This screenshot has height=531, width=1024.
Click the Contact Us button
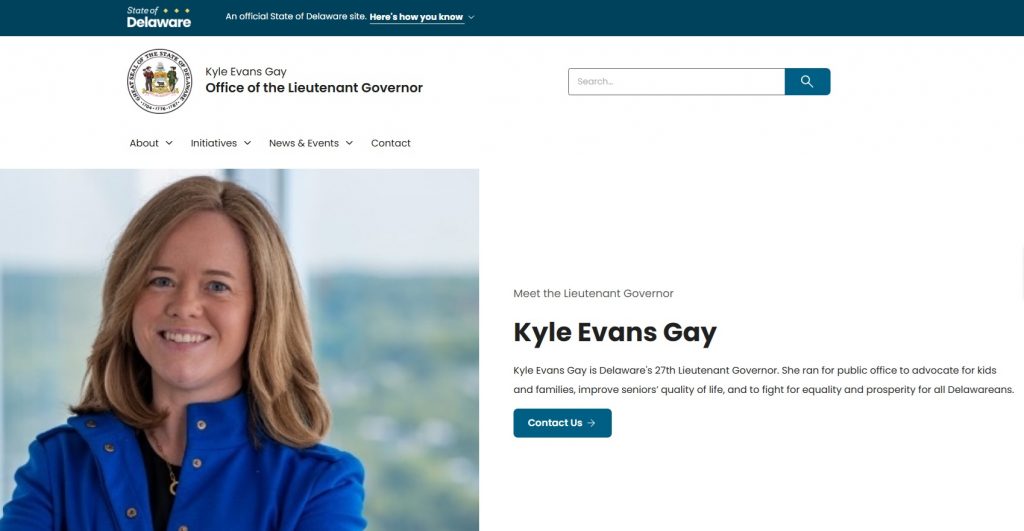coord(562,423)
